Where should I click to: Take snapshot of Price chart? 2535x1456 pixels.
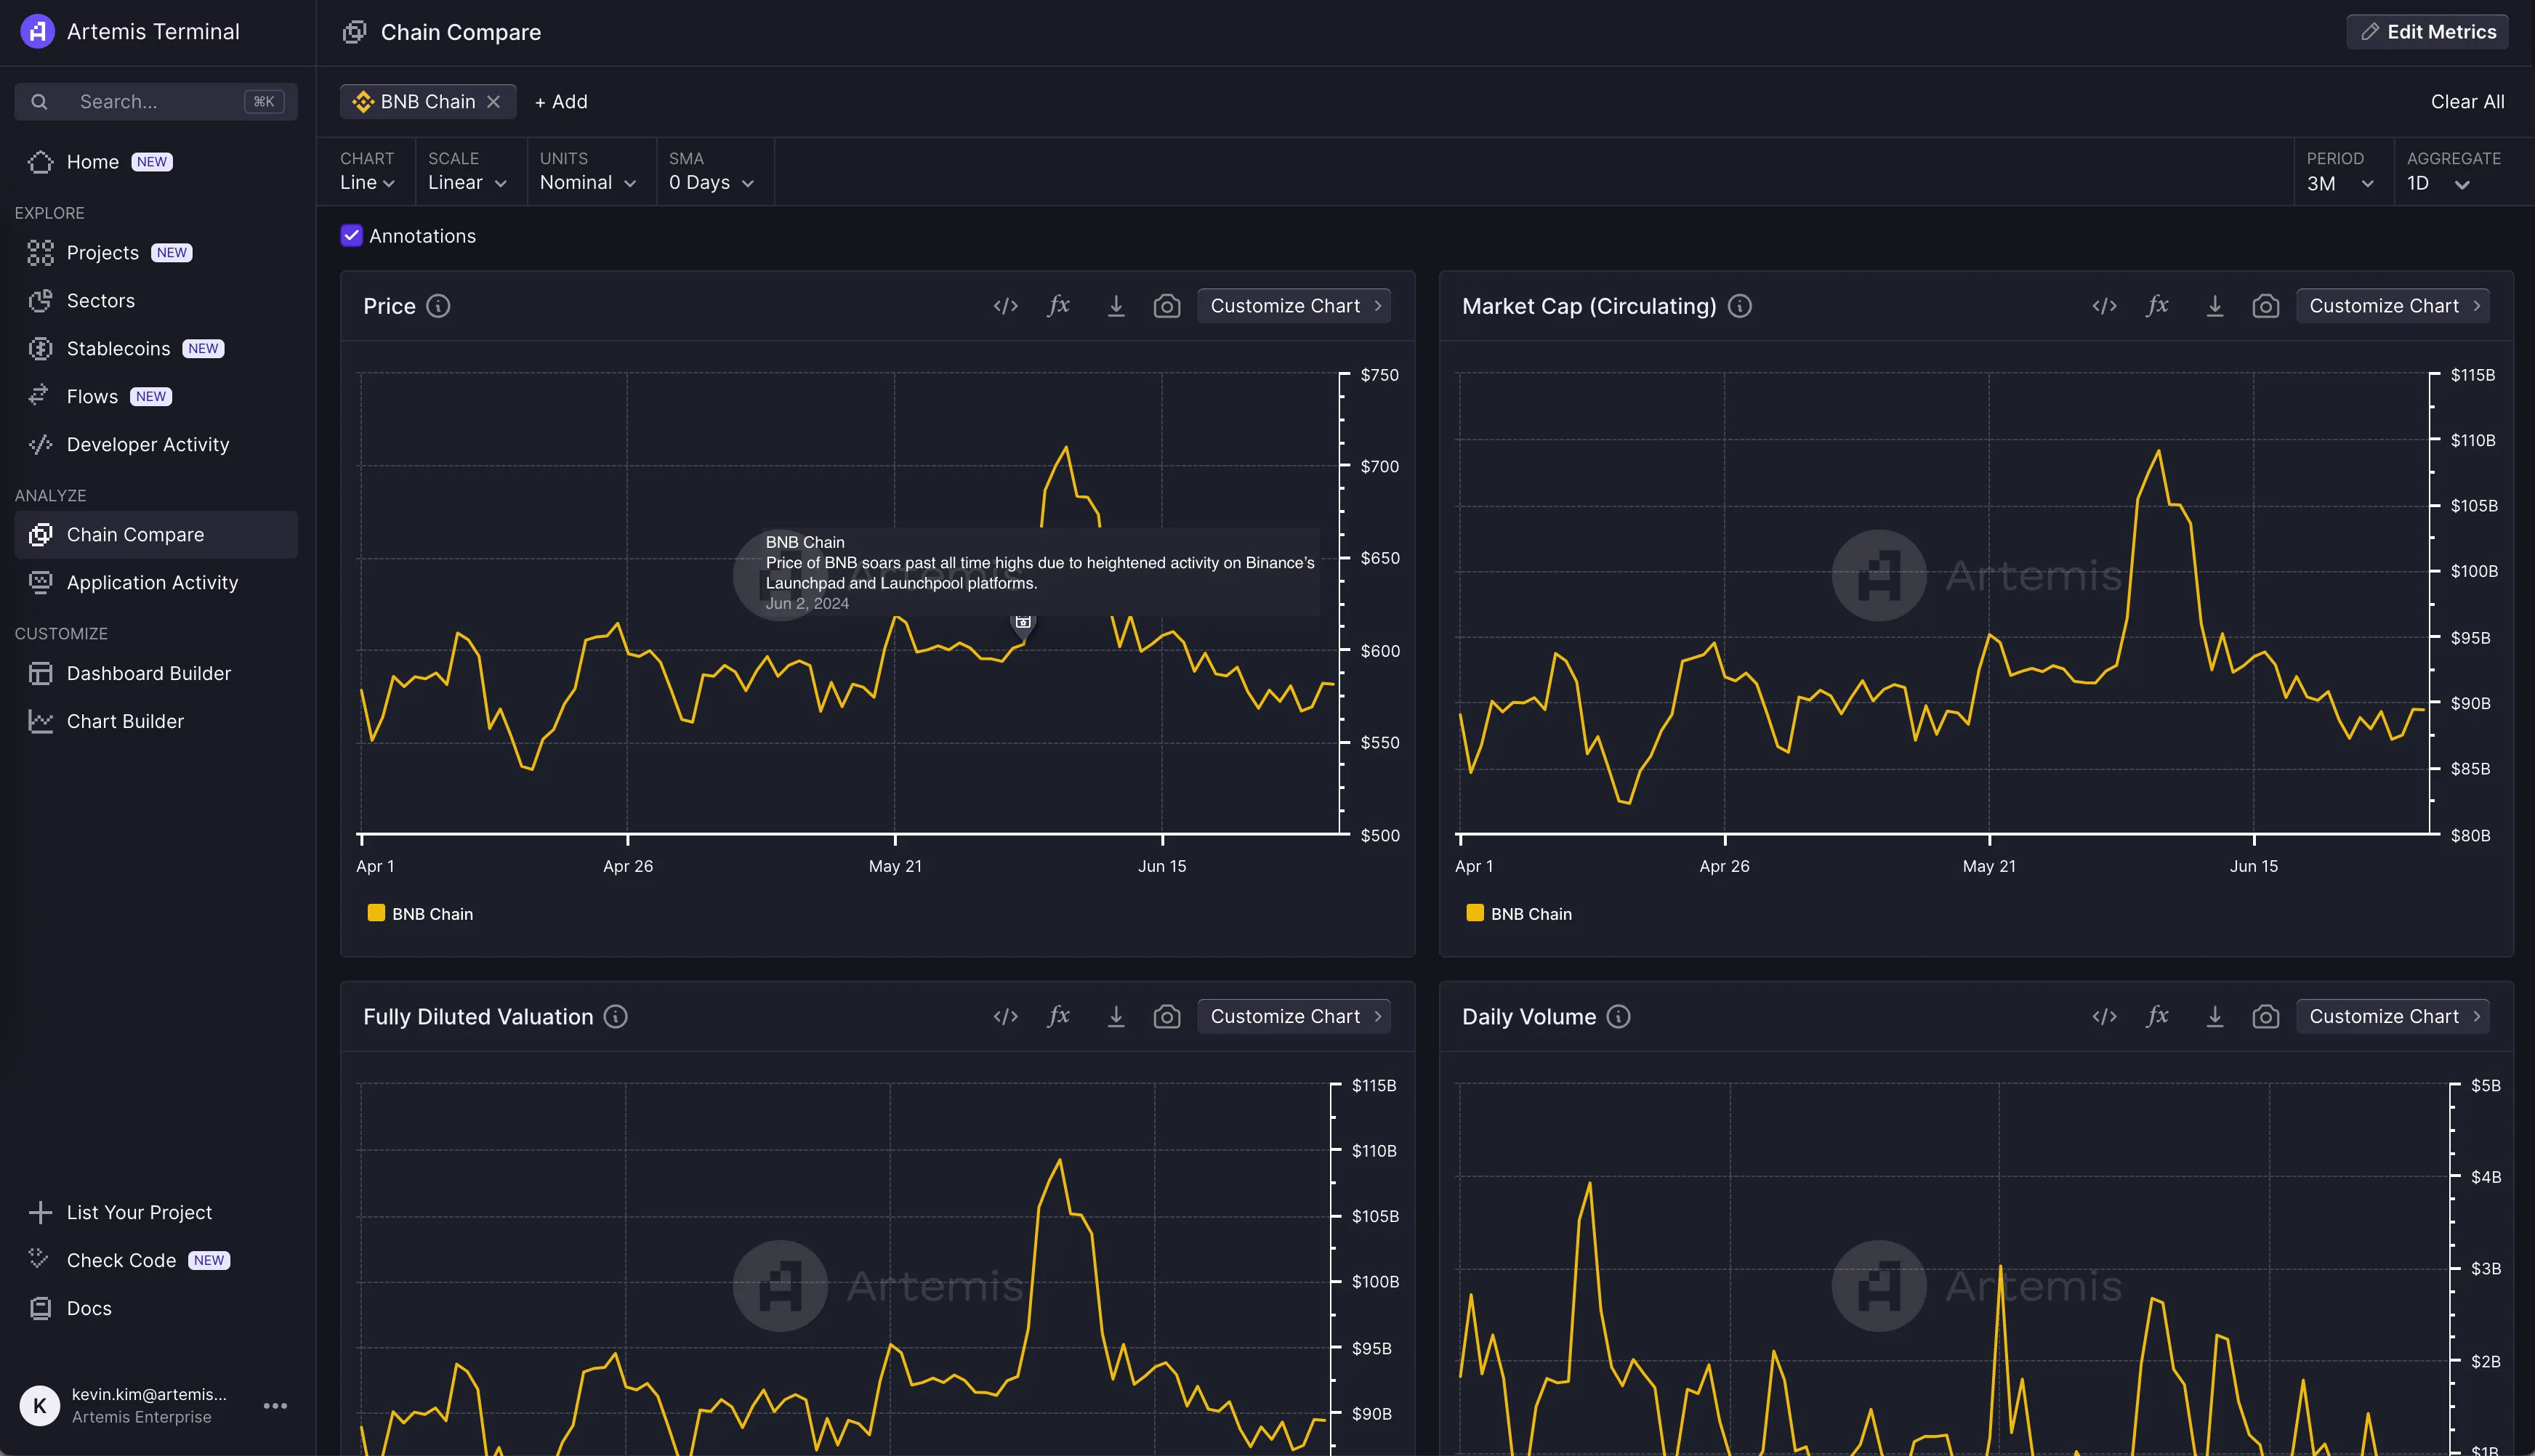click(x=1167, y=306)
